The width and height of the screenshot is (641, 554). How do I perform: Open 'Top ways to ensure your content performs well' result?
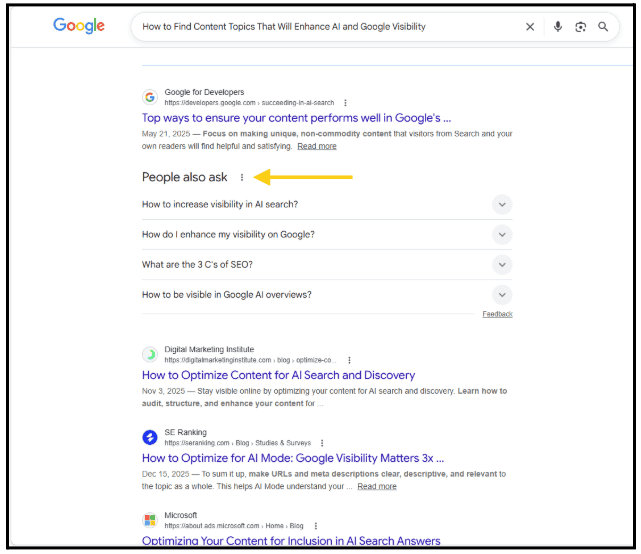pos(296,118)
